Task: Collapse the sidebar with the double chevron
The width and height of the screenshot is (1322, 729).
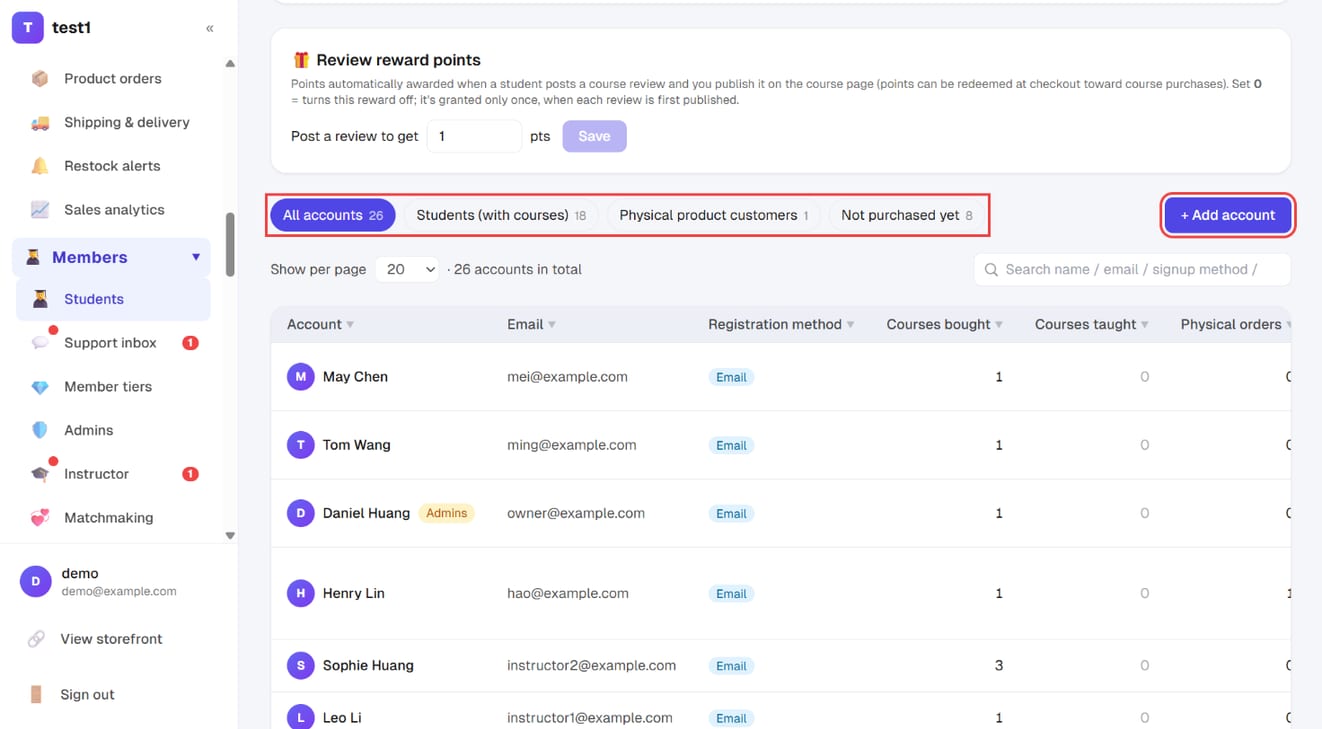Action: tap(210, 28)
